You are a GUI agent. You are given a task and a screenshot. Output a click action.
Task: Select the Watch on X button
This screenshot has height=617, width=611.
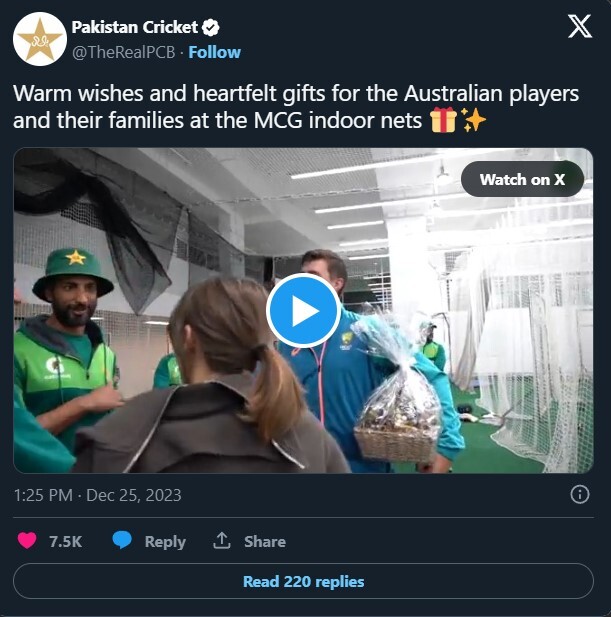tap(522, 179)
